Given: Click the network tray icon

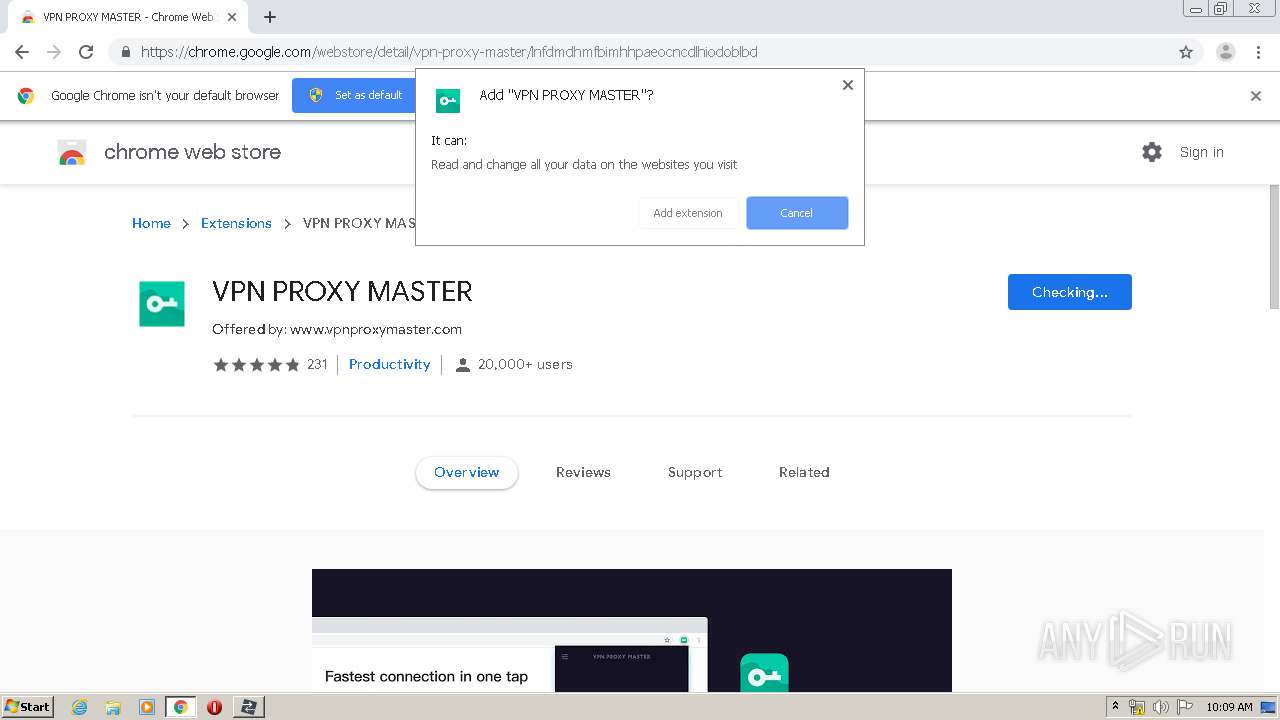Looking at the screenshot, I should coord(1137,707).
